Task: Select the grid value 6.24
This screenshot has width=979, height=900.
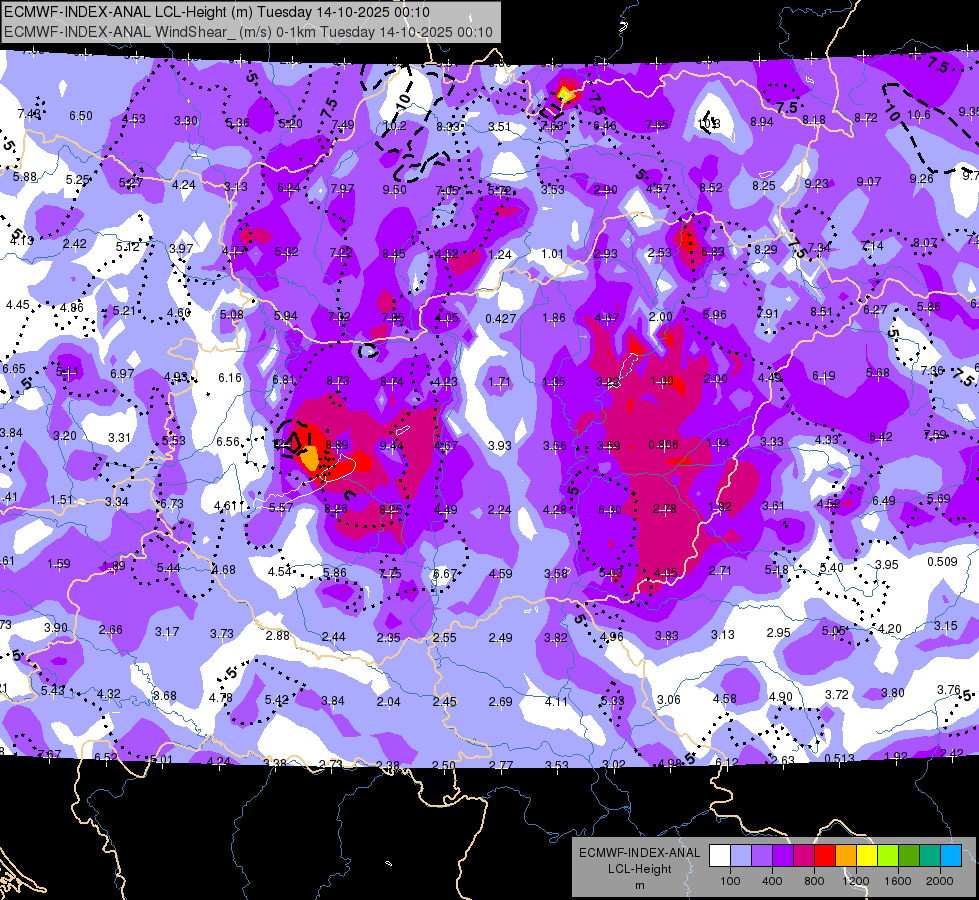Action: pyautogui.click(x=289, y=187)
